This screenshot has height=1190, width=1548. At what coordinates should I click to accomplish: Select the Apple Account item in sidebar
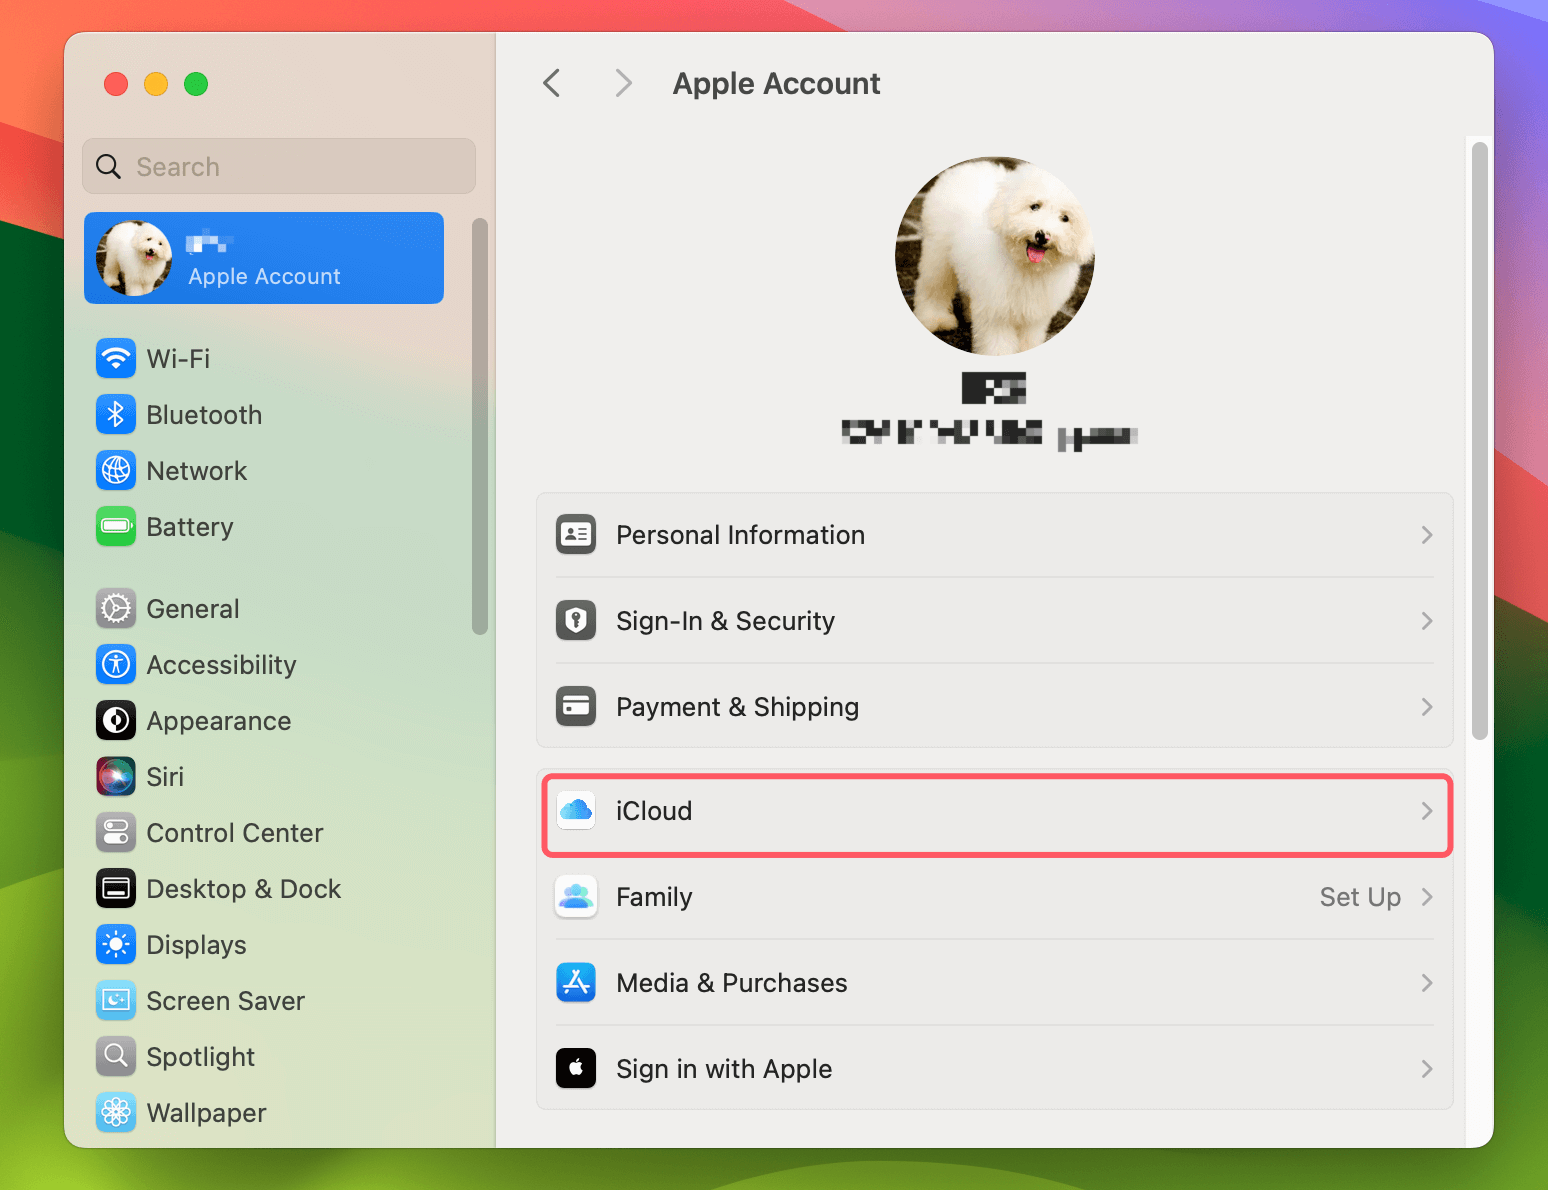point(263,257)
